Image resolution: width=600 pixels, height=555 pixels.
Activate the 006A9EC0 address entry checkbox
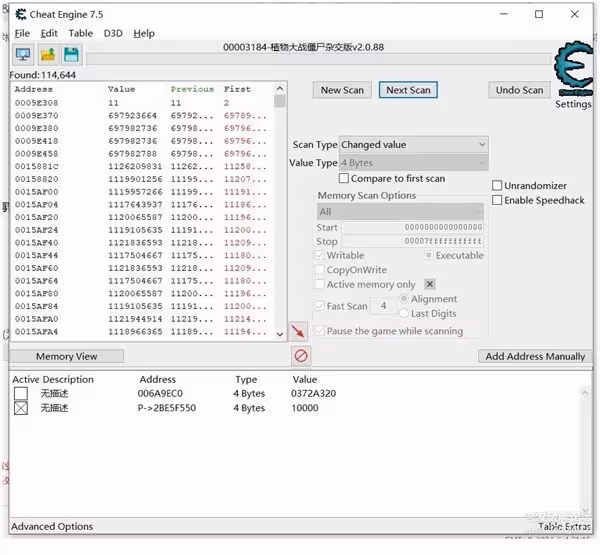[x=21, y=393]
